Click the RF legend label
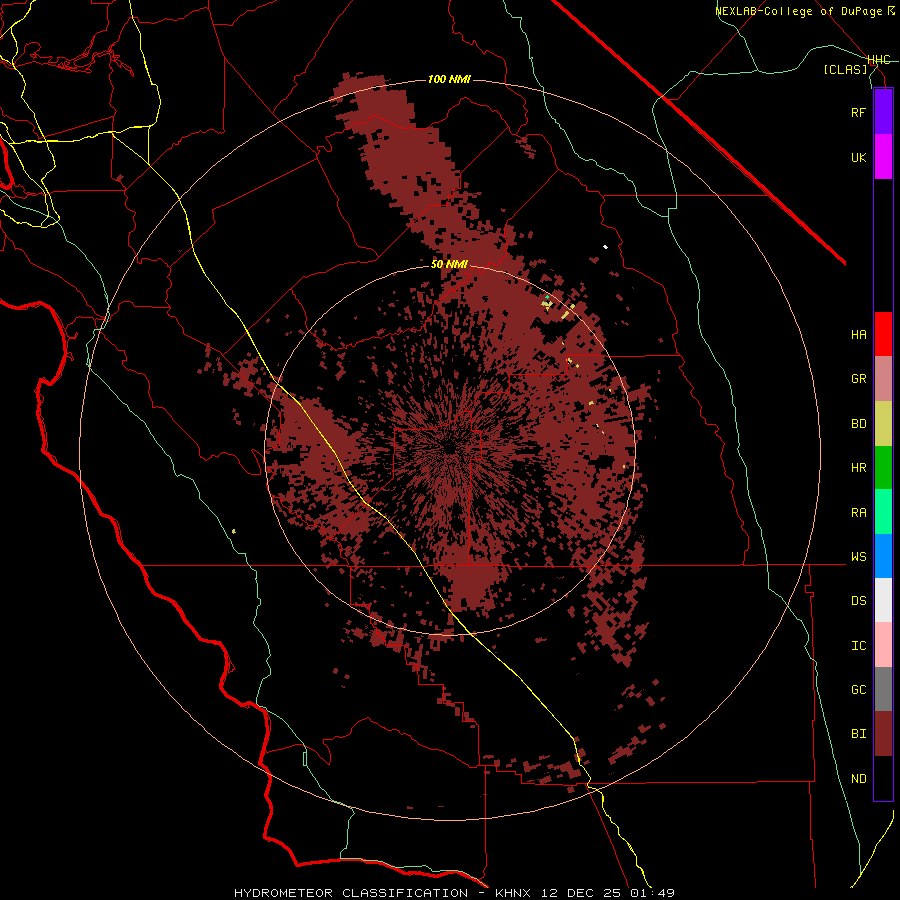Viewport: 900px width, 900px height. click(x=858, y=112)
